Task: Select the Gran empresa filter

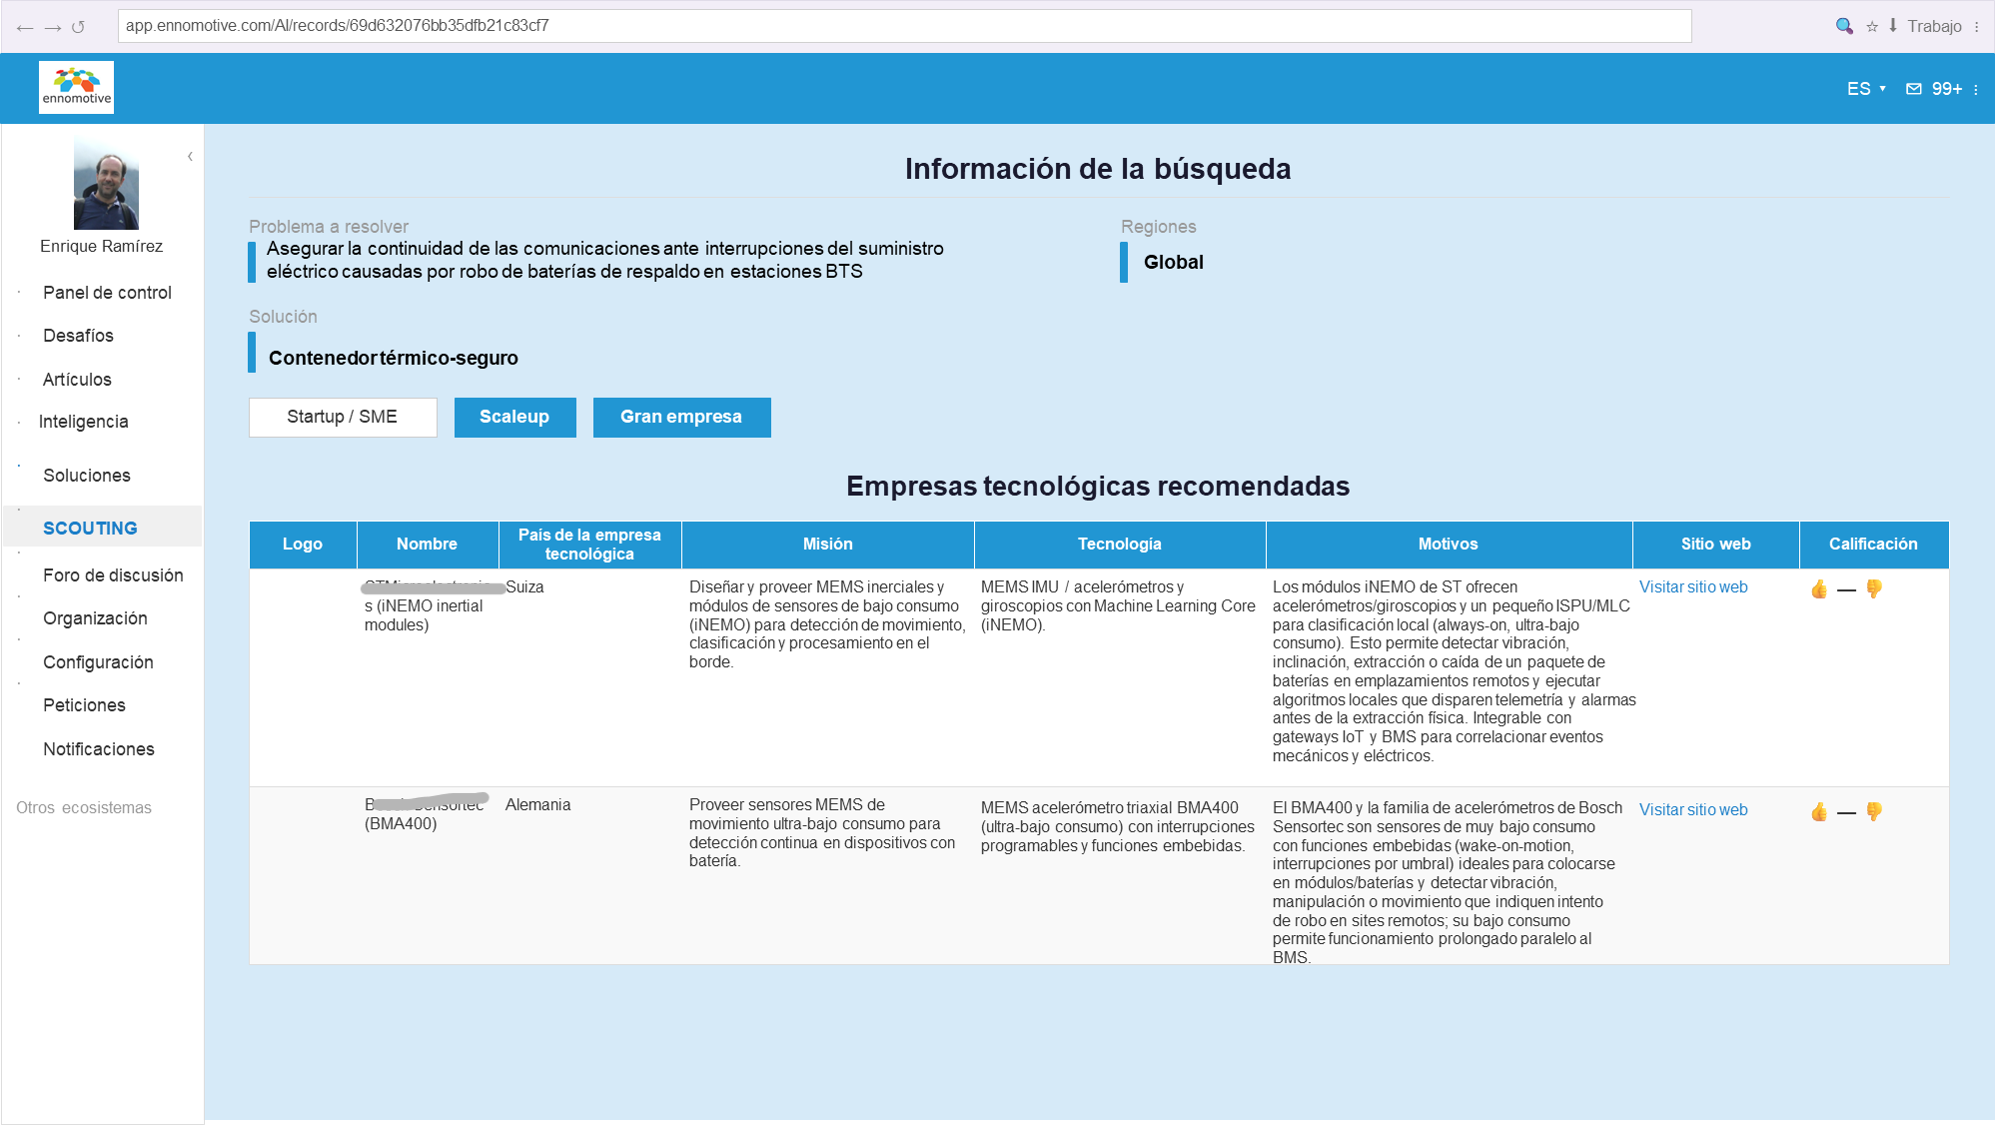Action: point(681,417)
